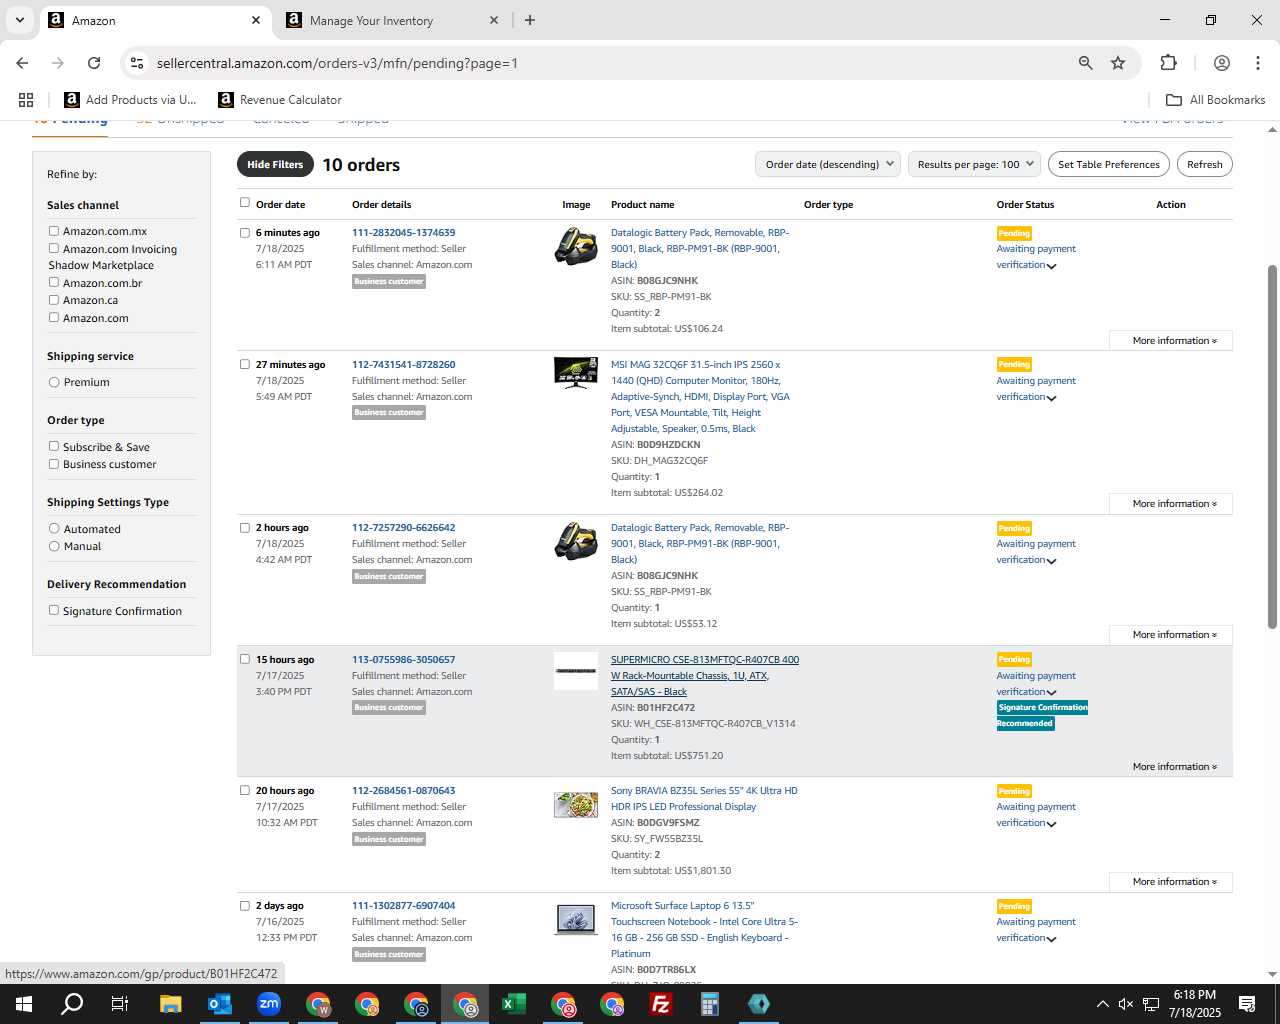Screen dimensions: 1280x1024
Task: Switch to the Amazon browser tab
Action: coord(155,20)
